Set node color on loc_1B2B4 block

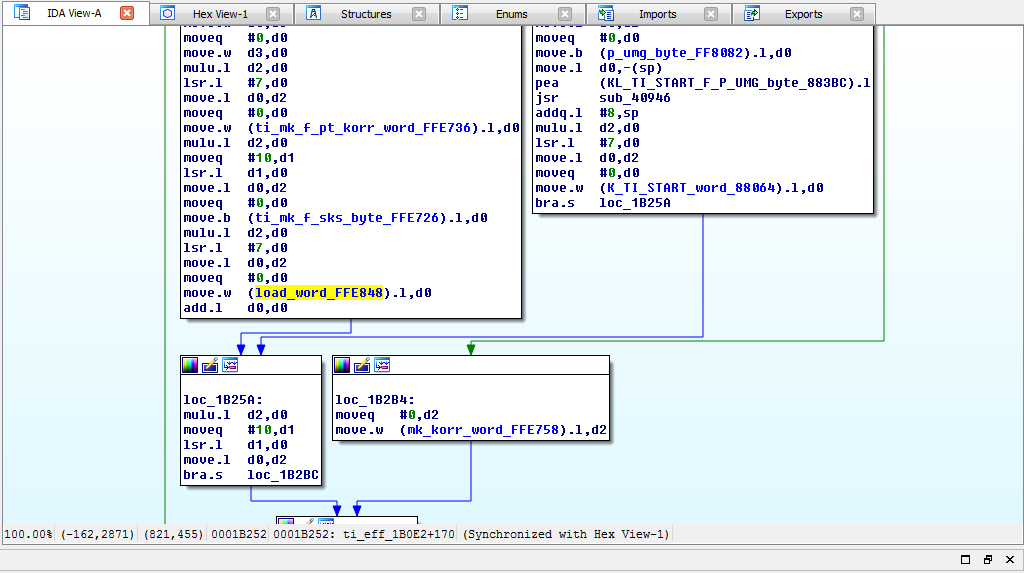click(342, 365)
